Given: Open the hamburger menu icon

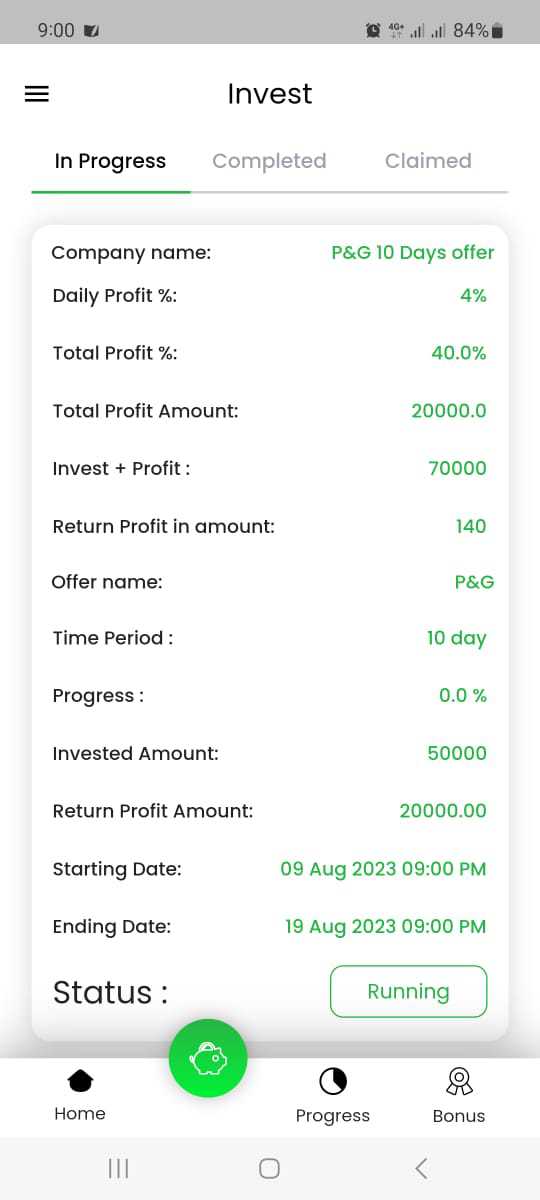Looking at the screenshot, I should pos(37,94).
